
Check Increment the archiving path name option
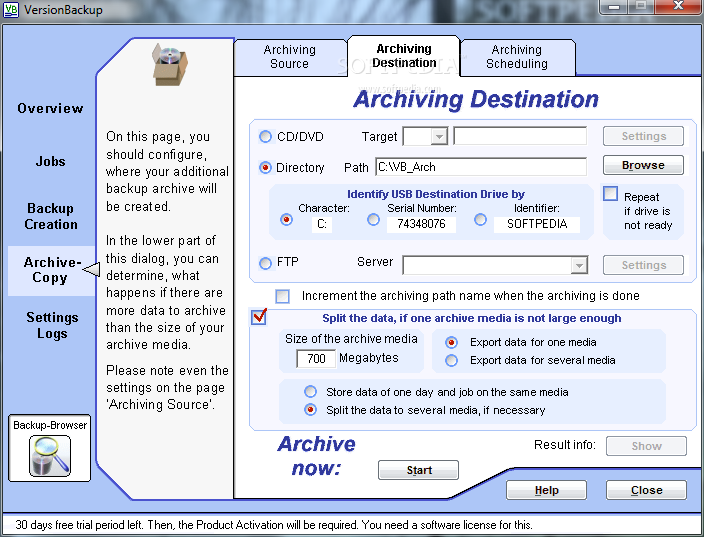coord(282,296)
